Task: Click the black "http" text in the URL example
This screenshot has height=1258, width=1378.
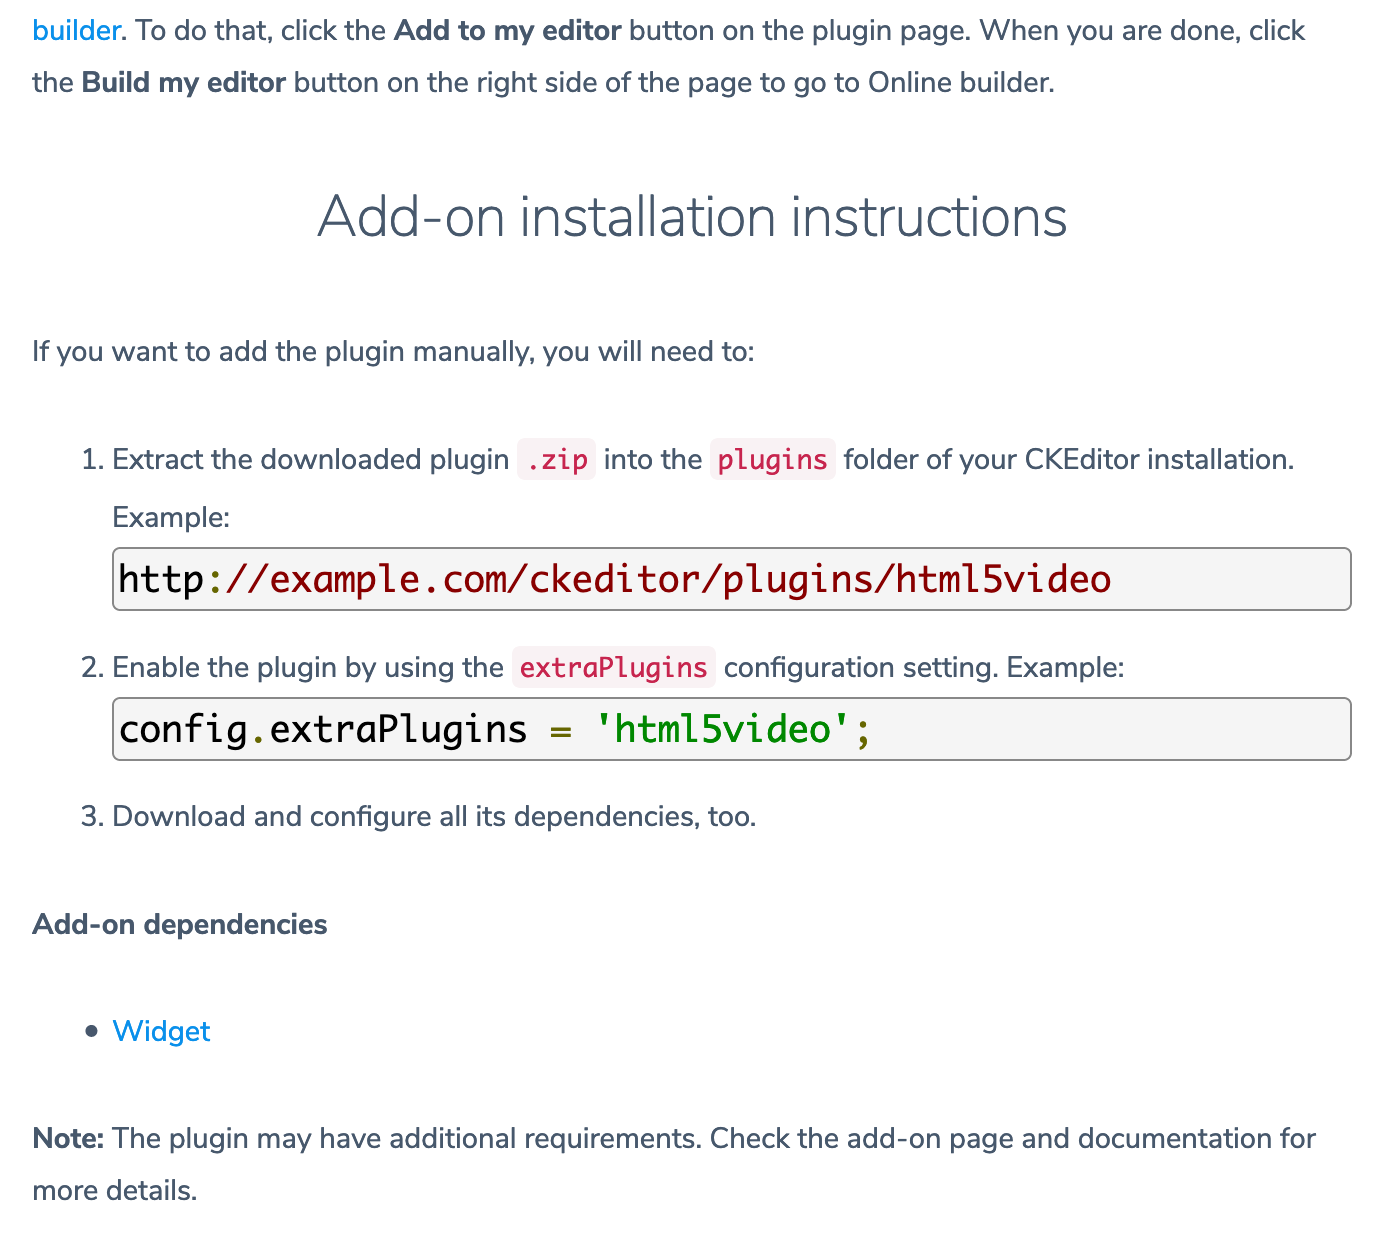Action: pyautogui.click(x=161, y=579)
